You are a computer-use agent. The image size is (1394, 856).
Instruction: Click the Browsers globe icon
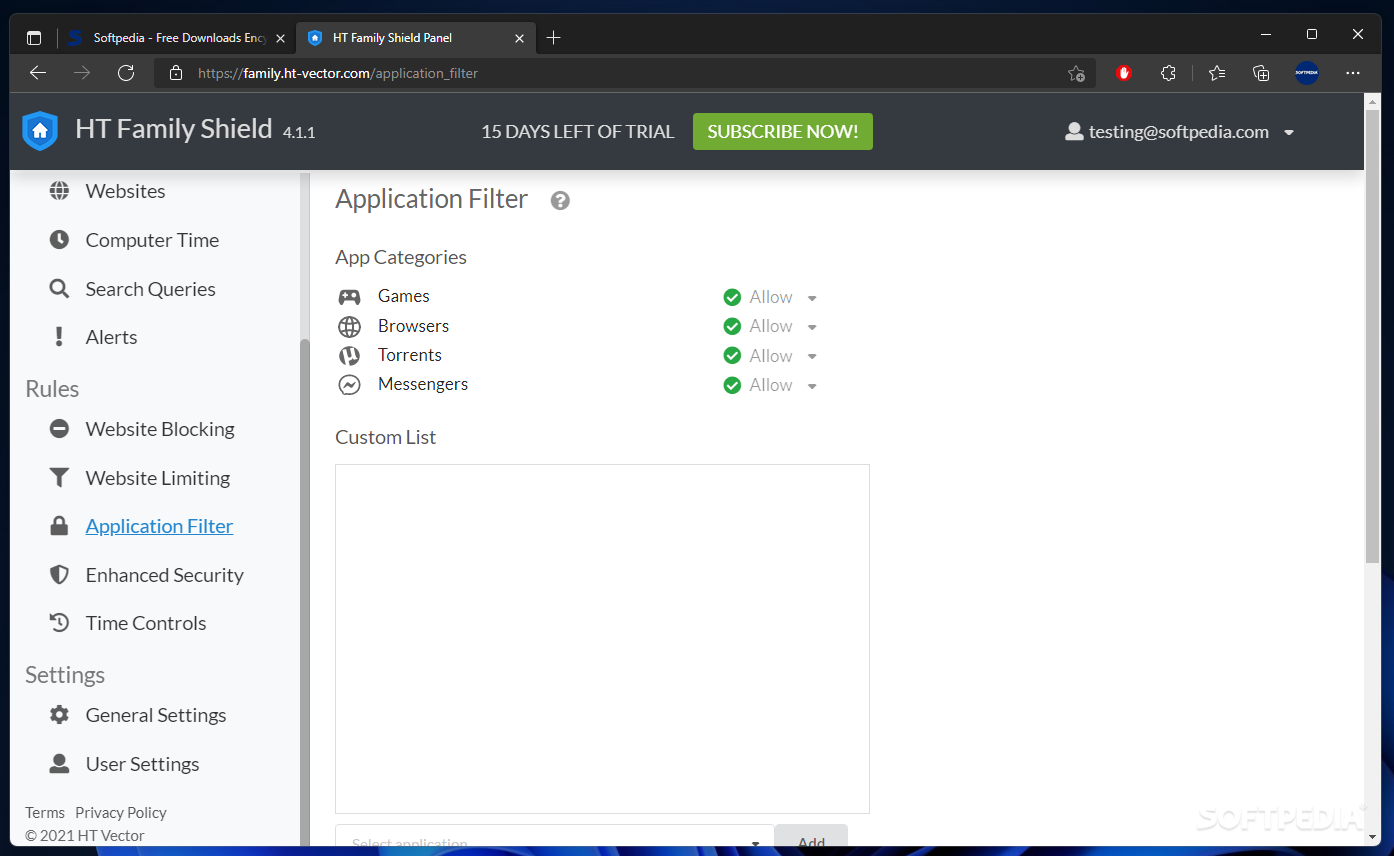(349, 327)
